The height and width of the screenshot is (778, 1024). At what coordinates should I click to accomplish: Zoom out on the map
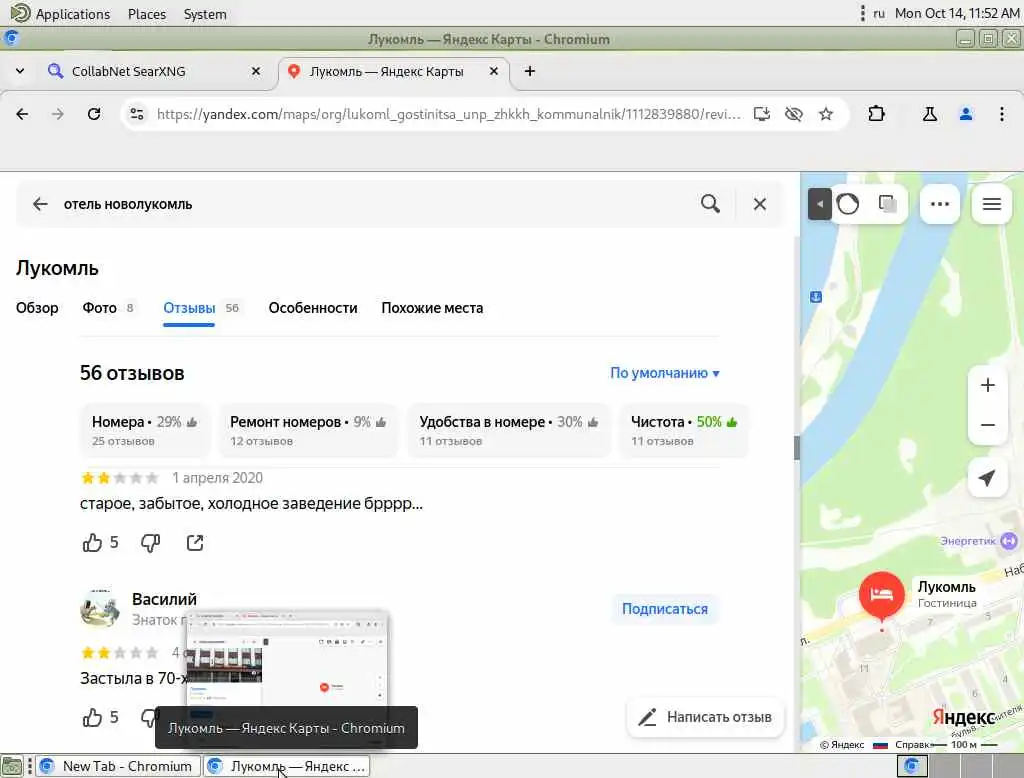coord(987,425)
